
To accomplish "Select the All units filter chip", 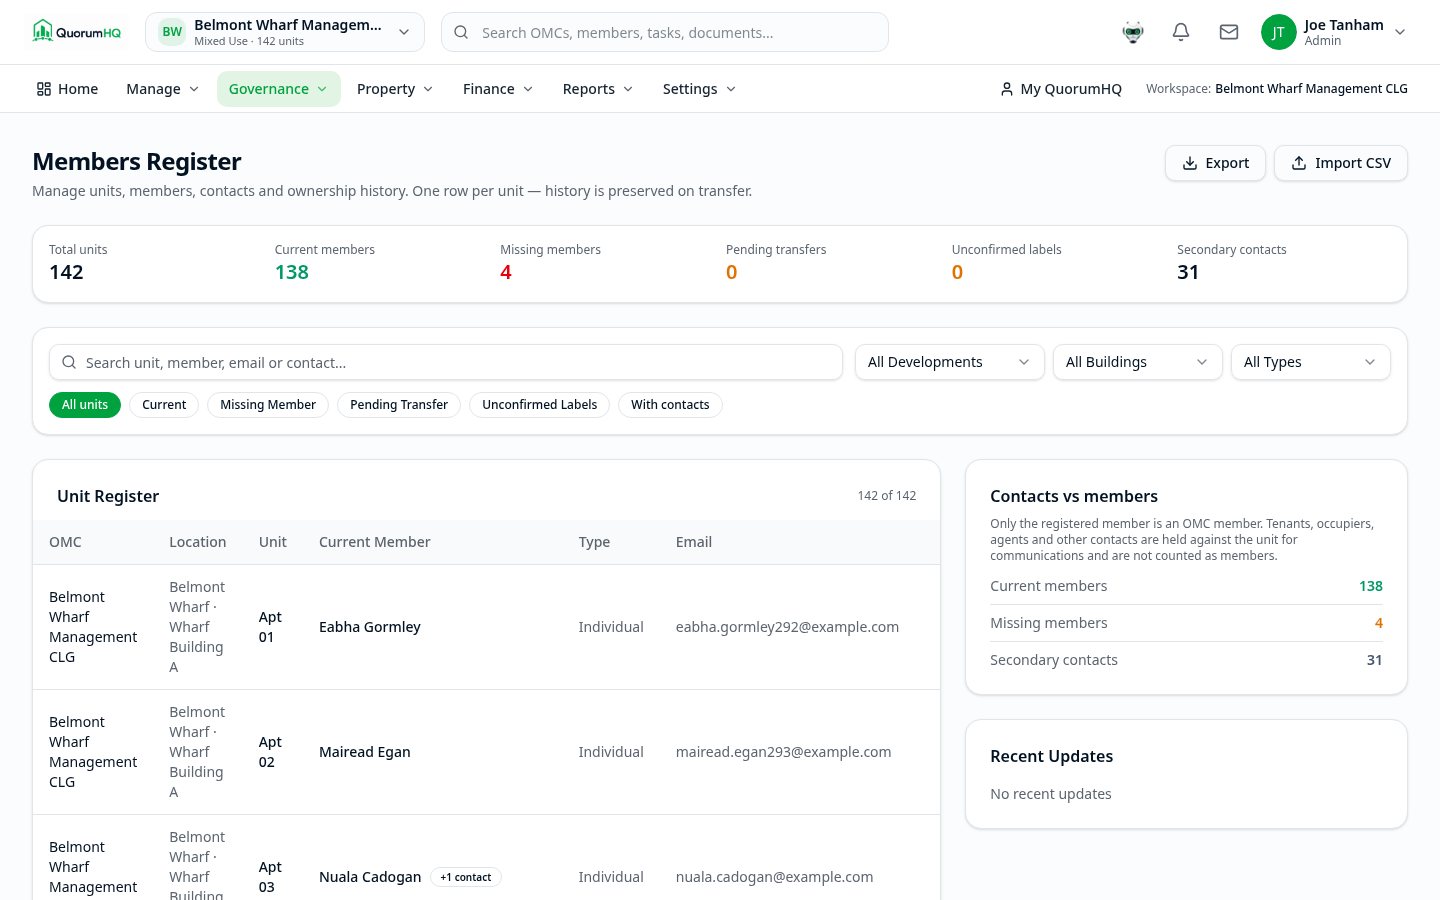I will point(85,405).
